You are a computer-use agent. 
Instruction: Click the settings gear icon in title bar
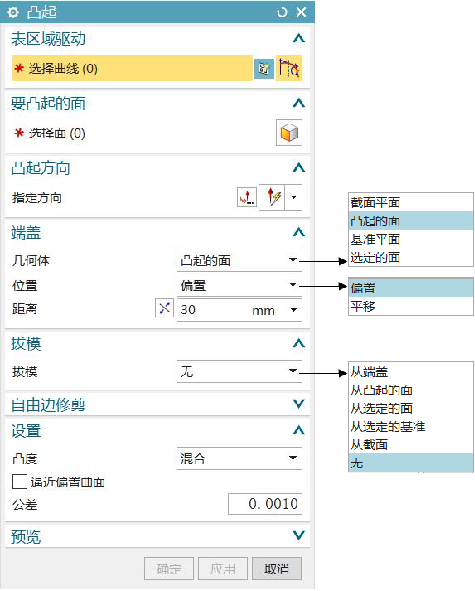[13, 12]
